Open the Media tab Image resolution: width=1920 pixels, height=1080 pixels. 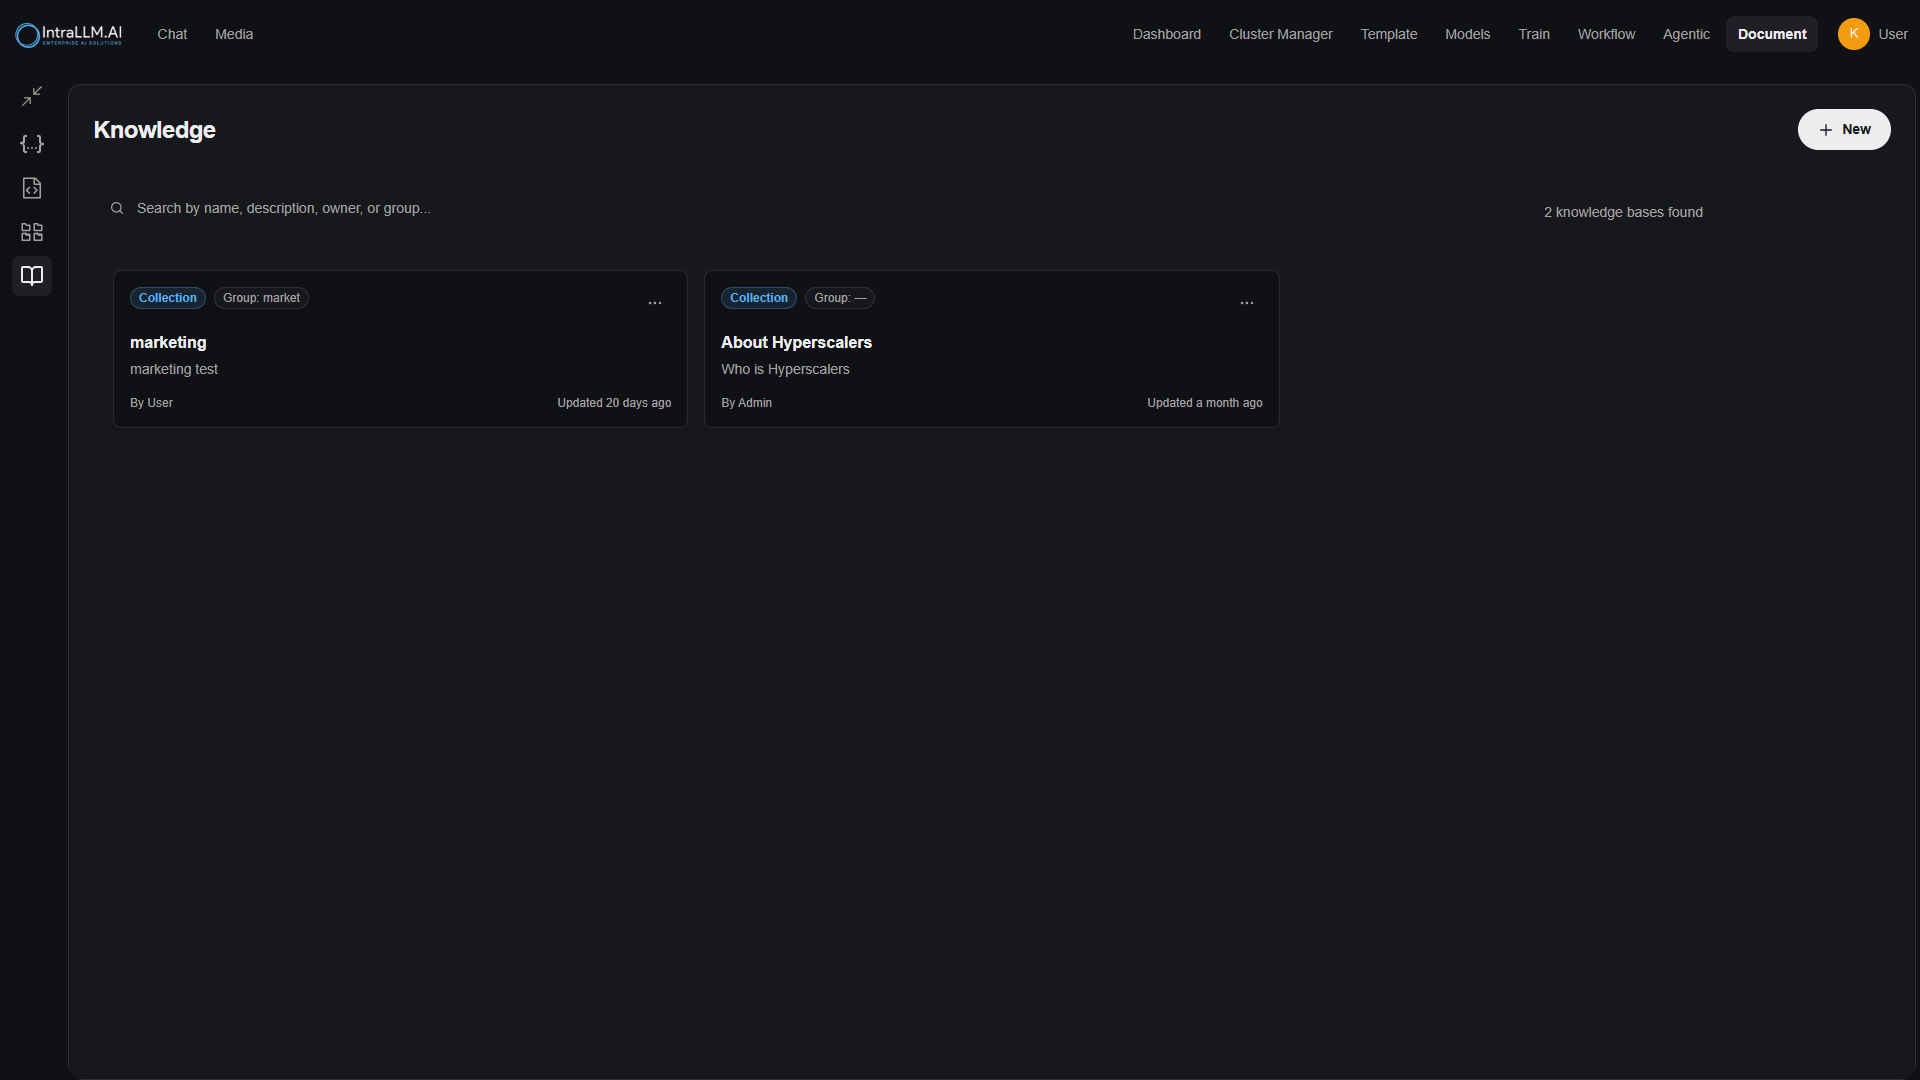click(234, 34)
